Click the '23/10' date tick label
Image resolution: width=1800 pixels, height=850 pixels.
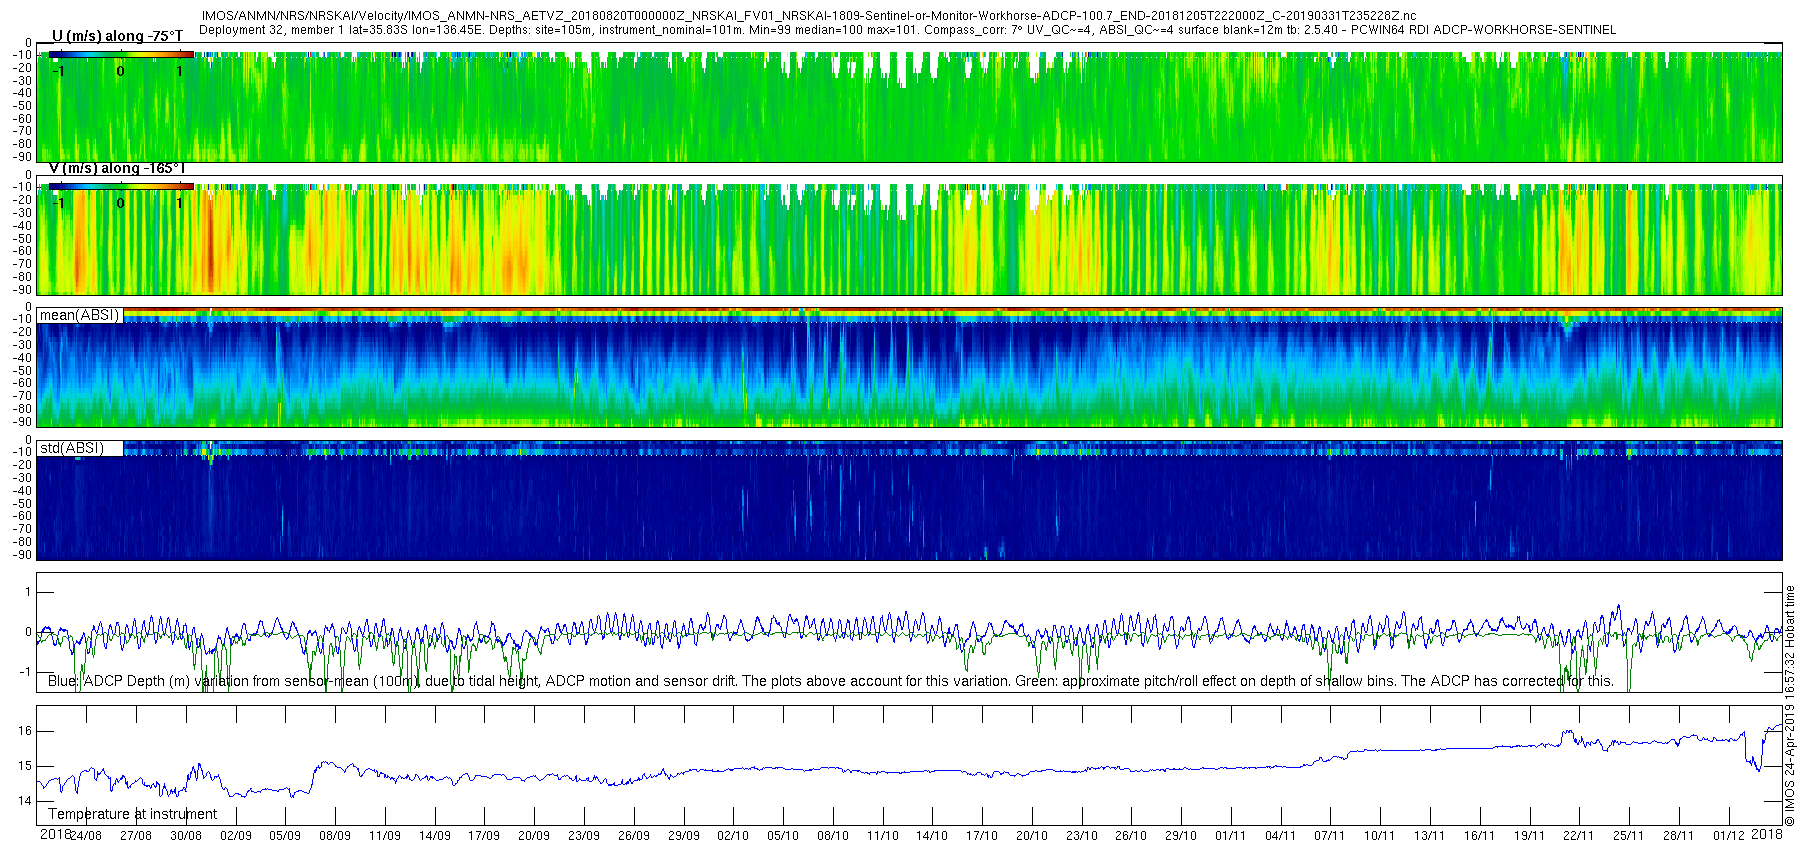point(1082,836)
